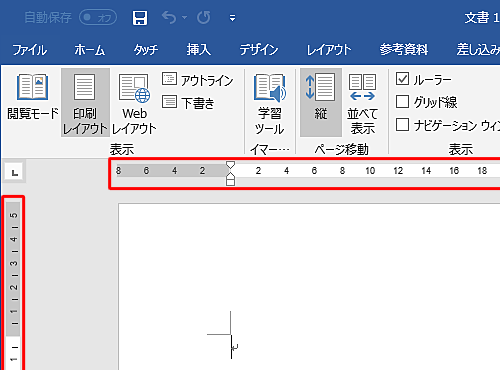Screen dimensions: 500x370
Task: Switch to Web レイアウト view
Action: pos(134,103)
